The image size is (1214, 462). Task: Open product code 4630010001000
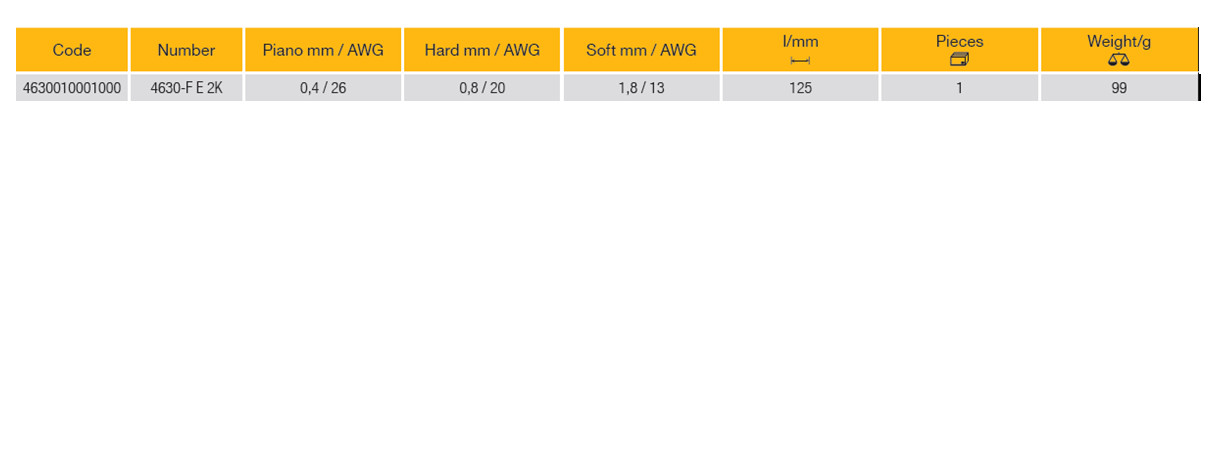[x=72, y=88]
